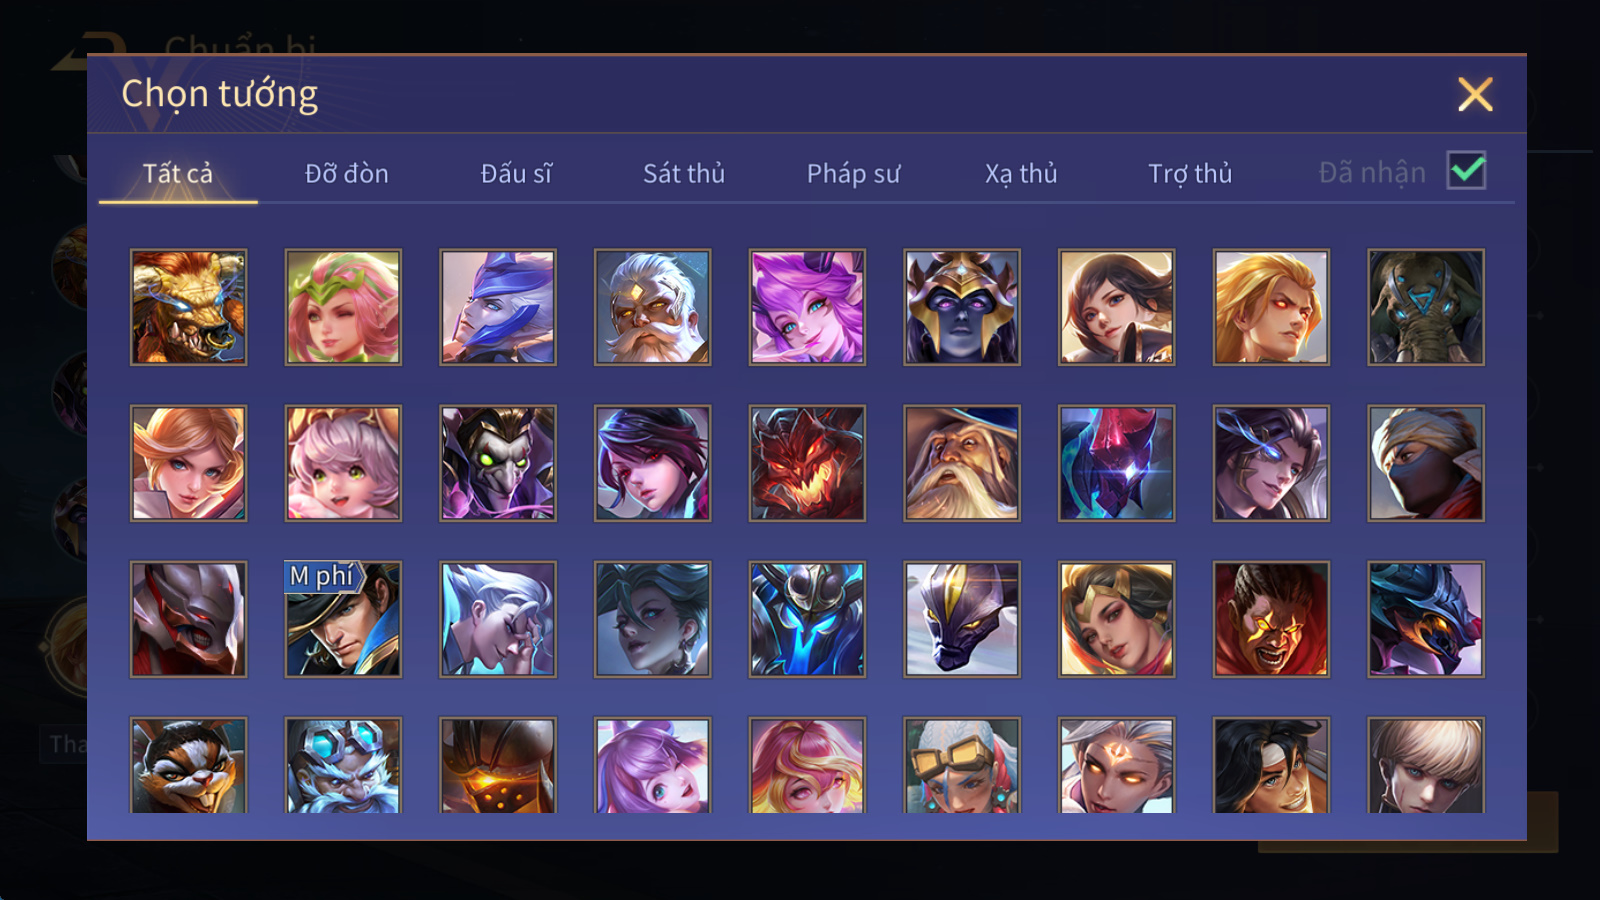Choose the blue armored robot hero
The height and width of the screenshot is (900, 1600).
[807, 619]
